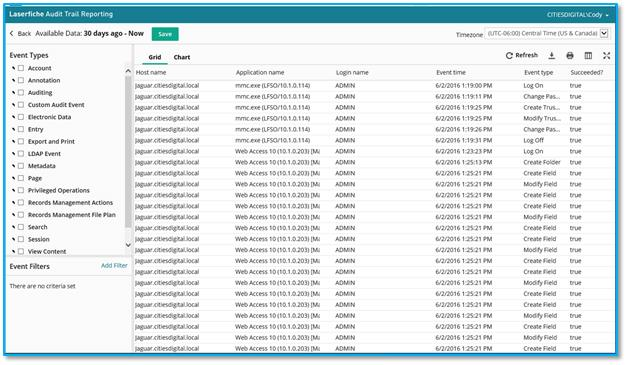Sort by Host name column header
Screen dimensions: 627x365
(x=151, y=72)
